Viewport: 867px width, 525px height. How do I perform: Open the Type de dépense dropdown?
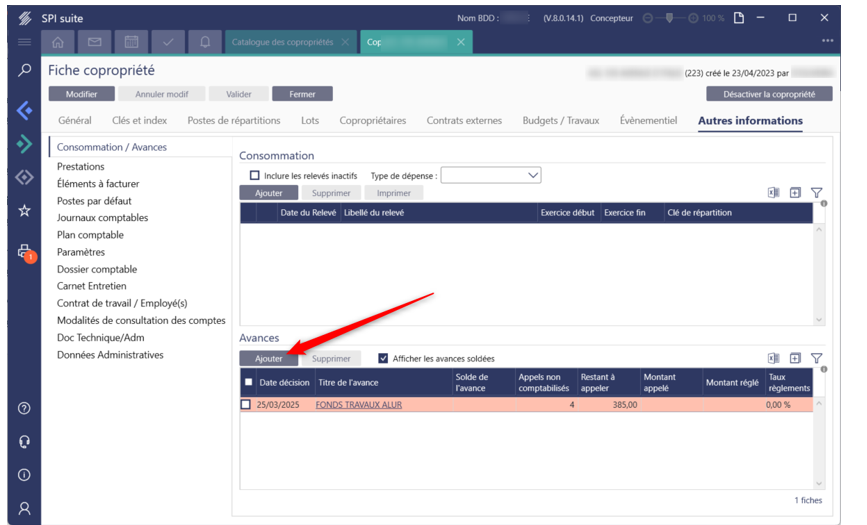[490, 175]
